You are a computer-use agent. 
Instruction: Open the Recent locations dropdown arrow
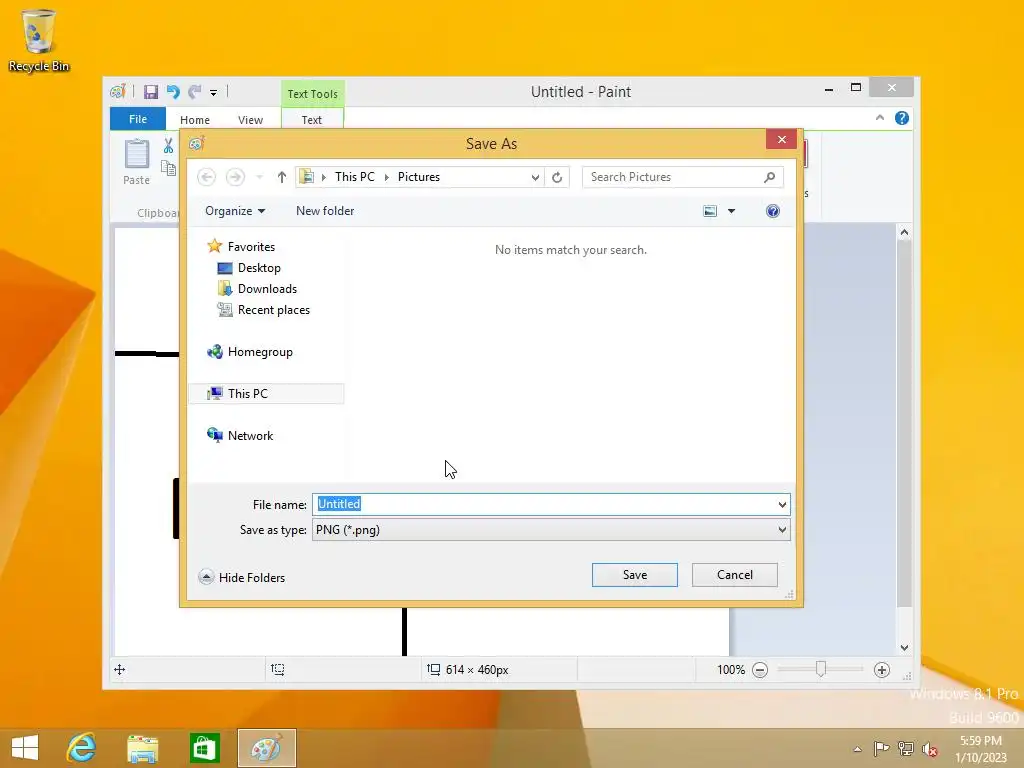click(x=259, y=177)
